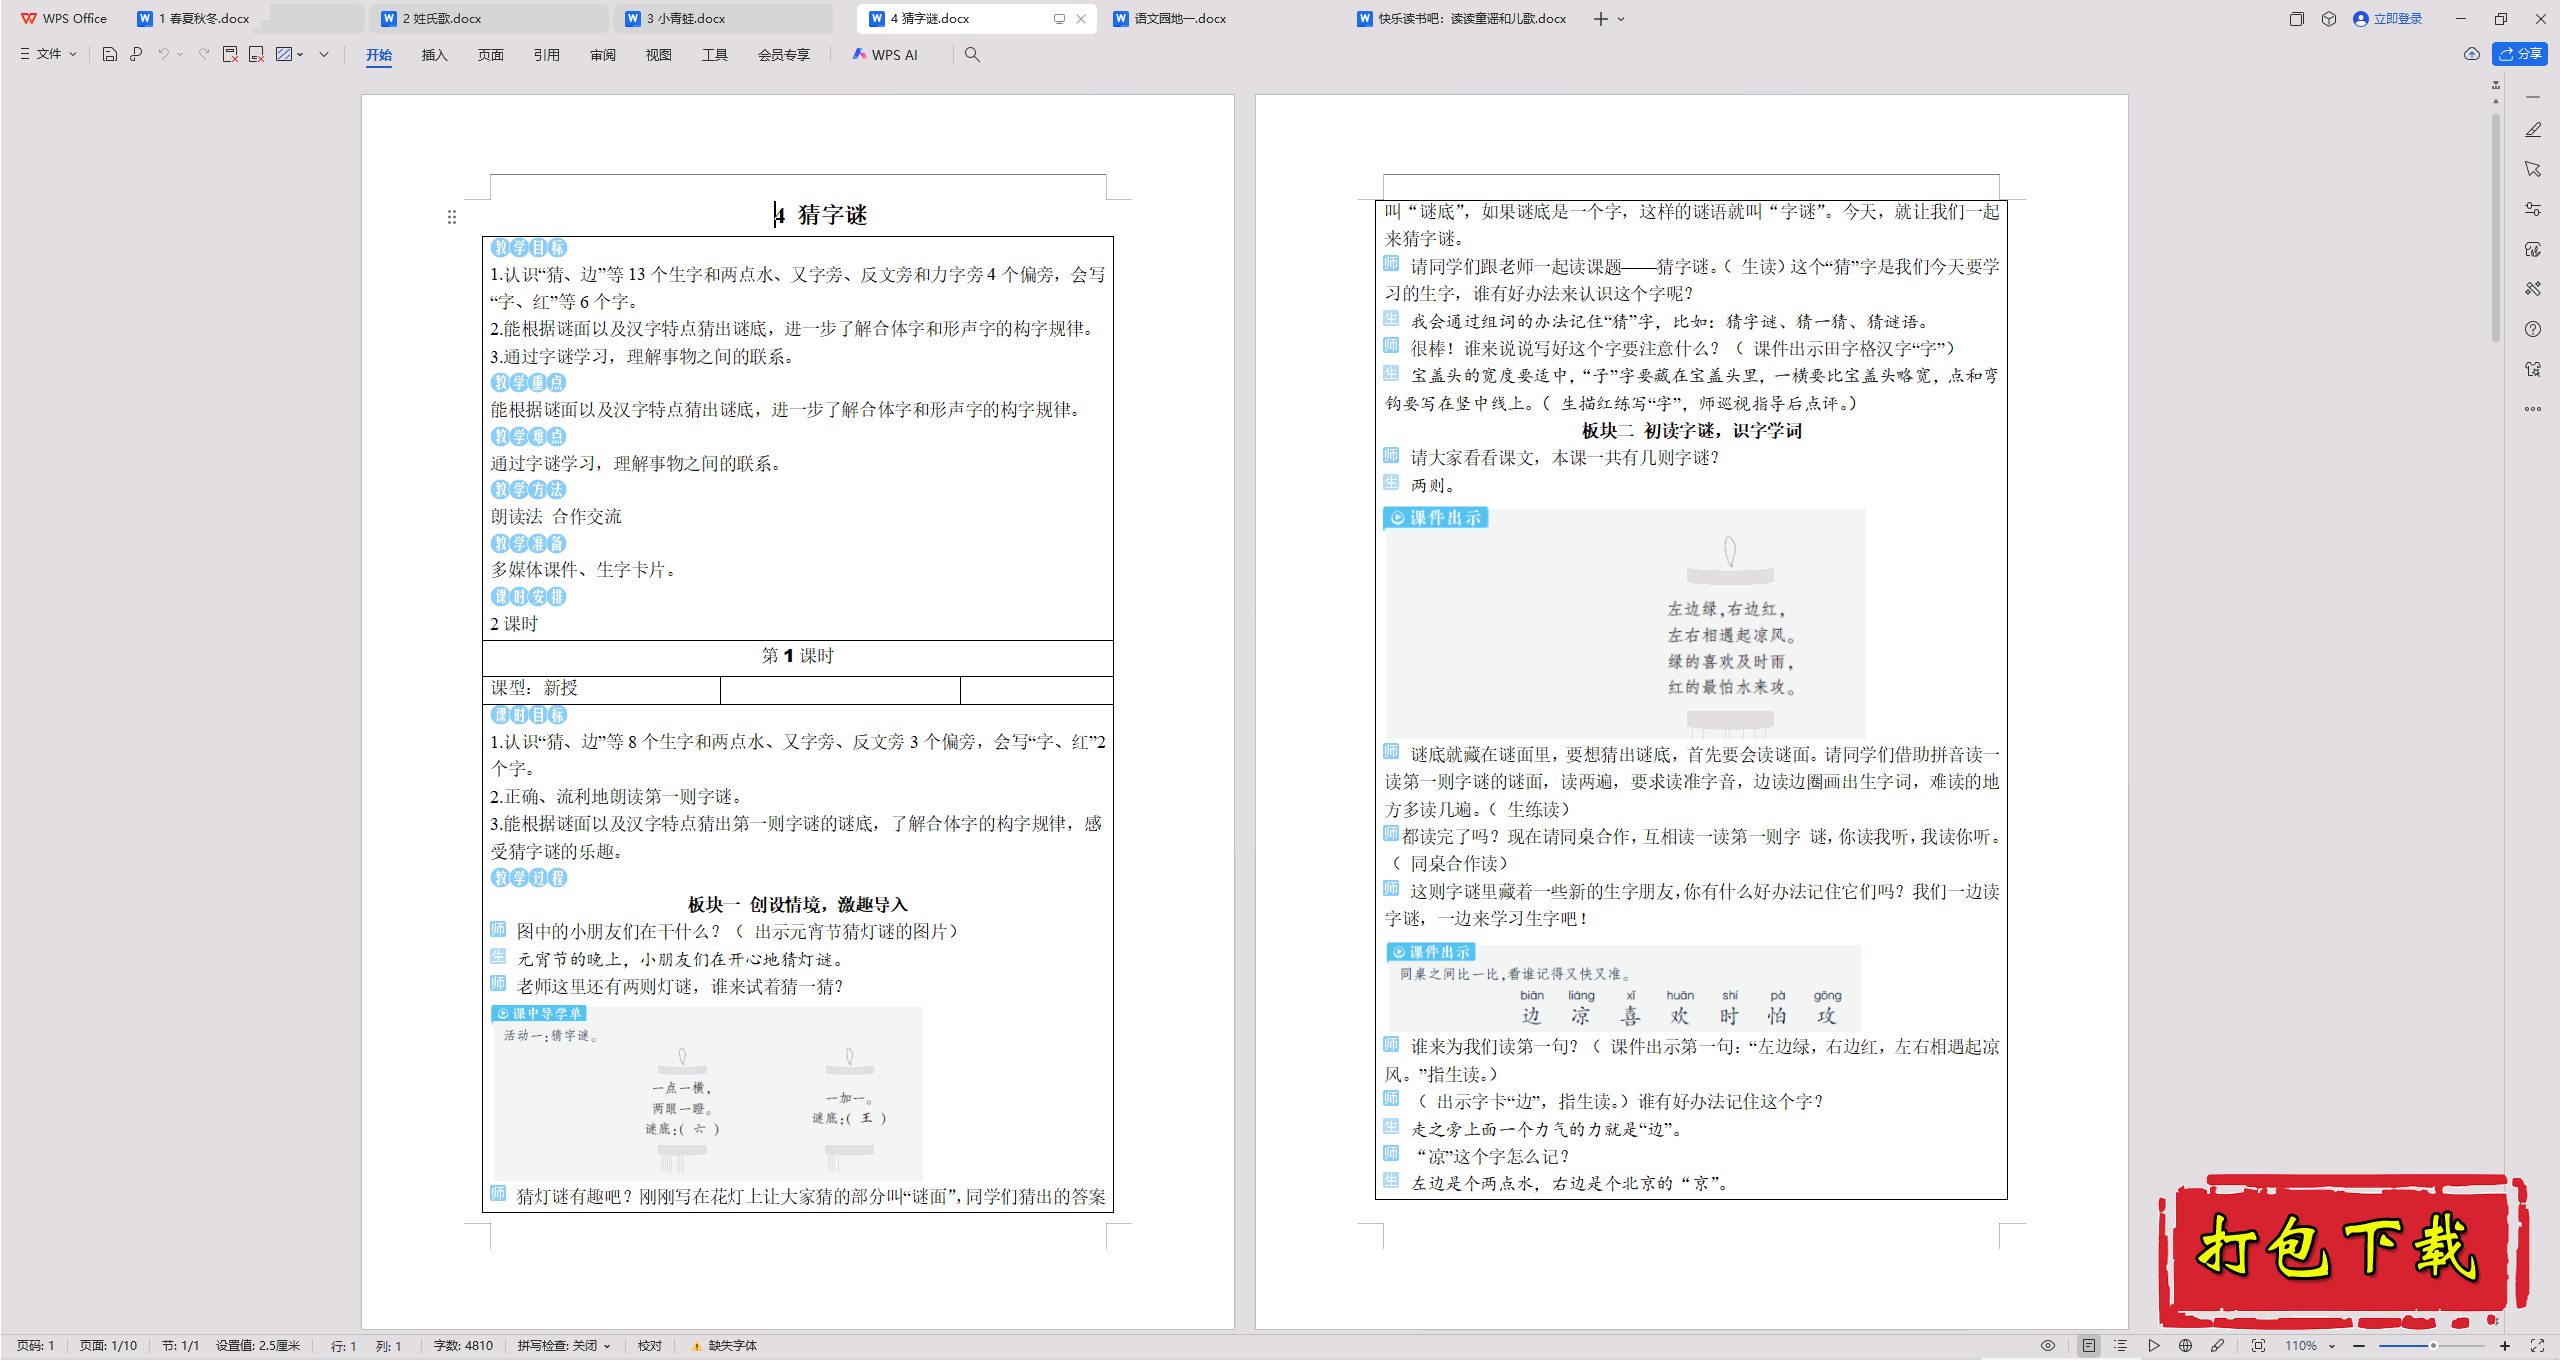Open the 会员专享 ribbon tab
The image size is (2560, 1360).
tap(783, 55)
